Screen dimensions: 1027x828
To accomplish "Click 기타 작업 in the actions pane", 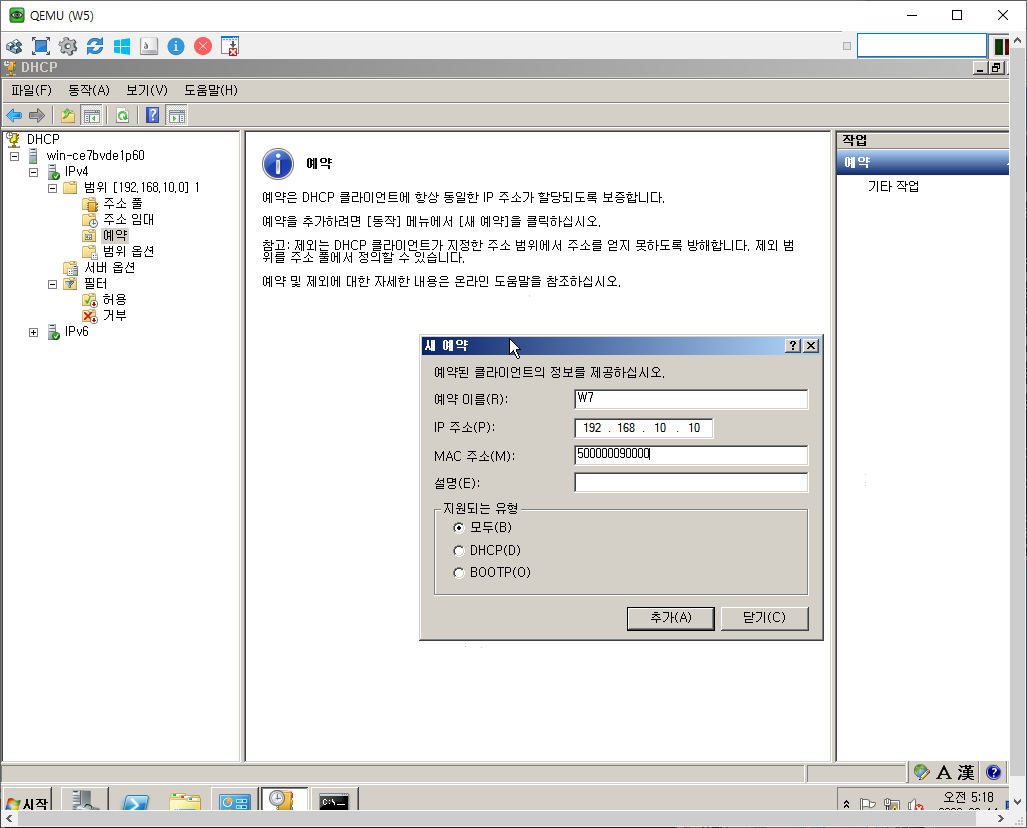I will coord(893,187).
